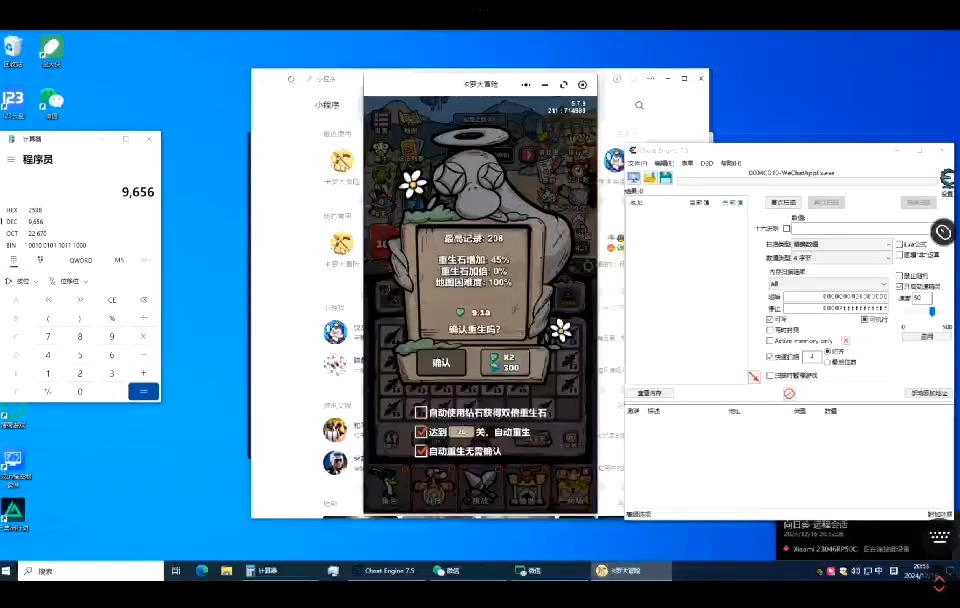Open Microsoft Edge from the taskbar
The width and height of the screenshot is (960, 608).
201,571
